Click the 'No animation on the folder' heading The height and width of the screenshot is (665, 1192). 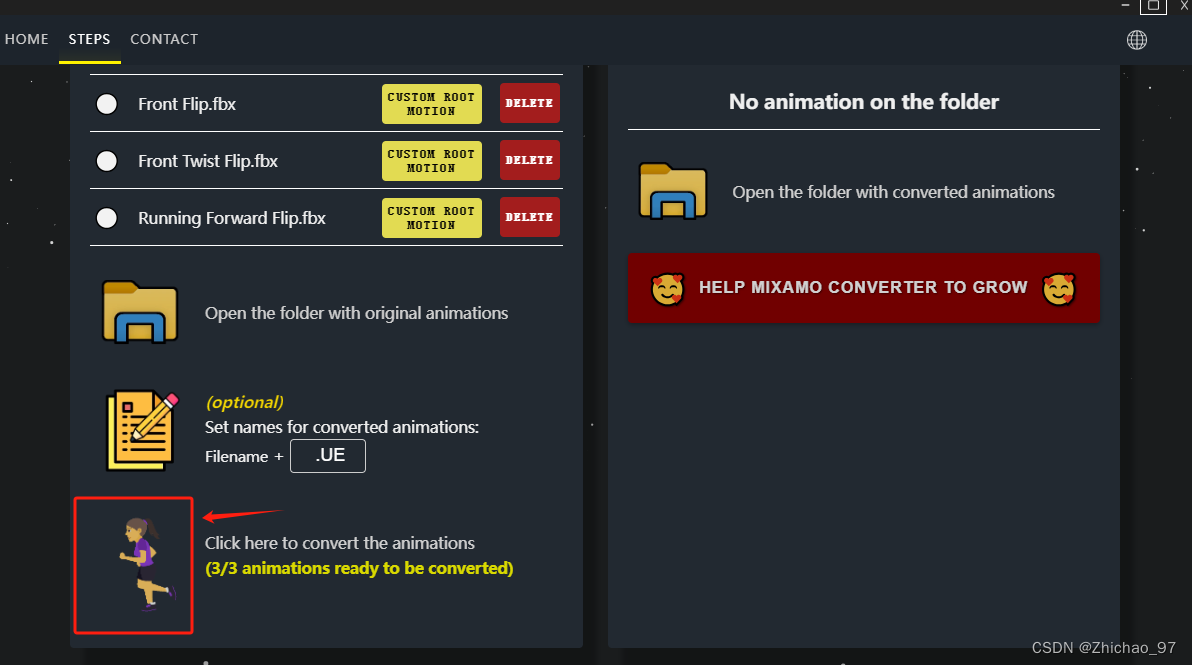tap(864, 102)
